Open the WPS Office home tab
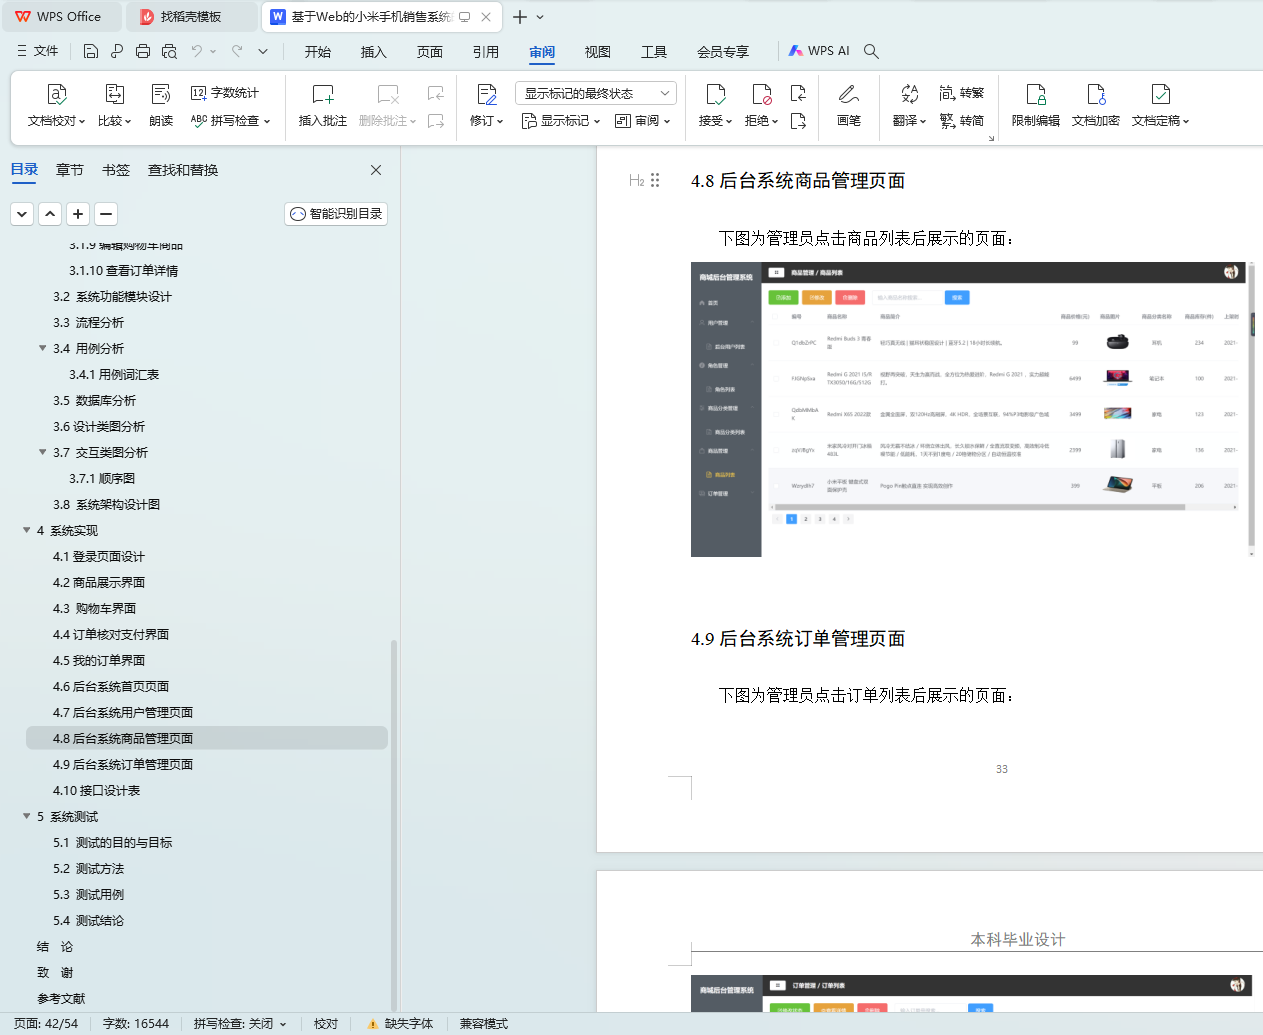 (60, 17)
